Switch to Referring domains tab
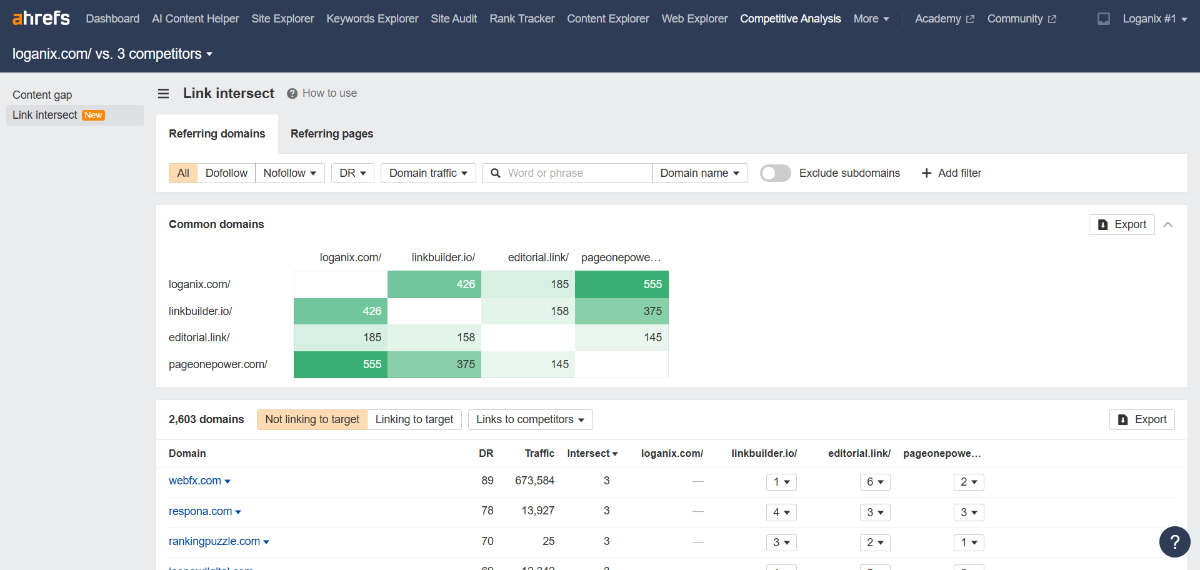Image resolution: width=1200 pixels, height=570 pixels. pyautogui.click(x=217, y=133)
